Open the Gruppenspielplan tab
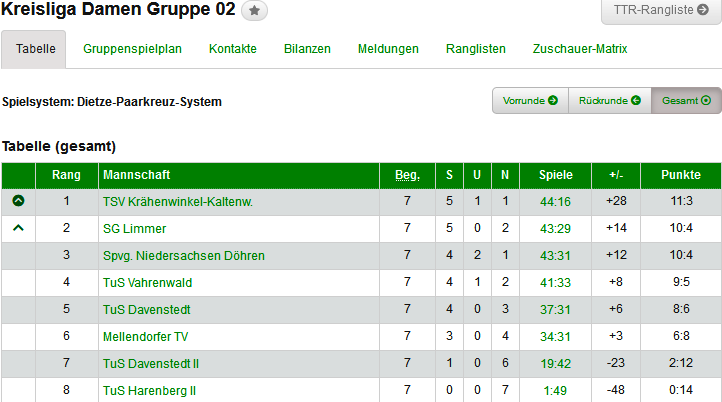 tap(132, 49)
